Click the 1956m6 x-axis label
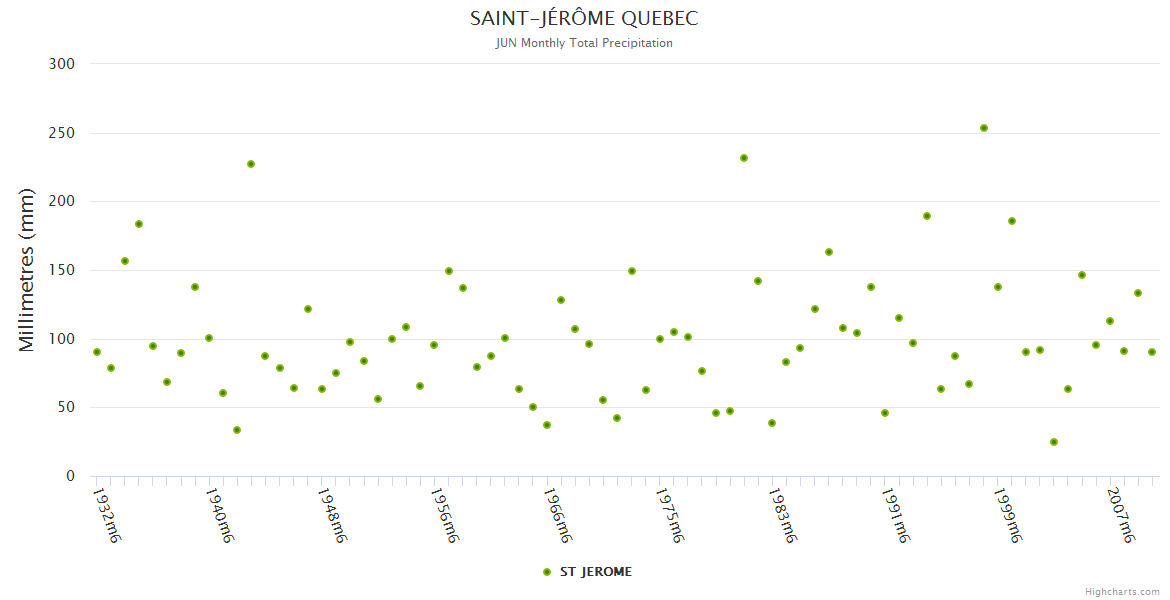This screenshot has width=1170, height=600. (x=444, y=515)
